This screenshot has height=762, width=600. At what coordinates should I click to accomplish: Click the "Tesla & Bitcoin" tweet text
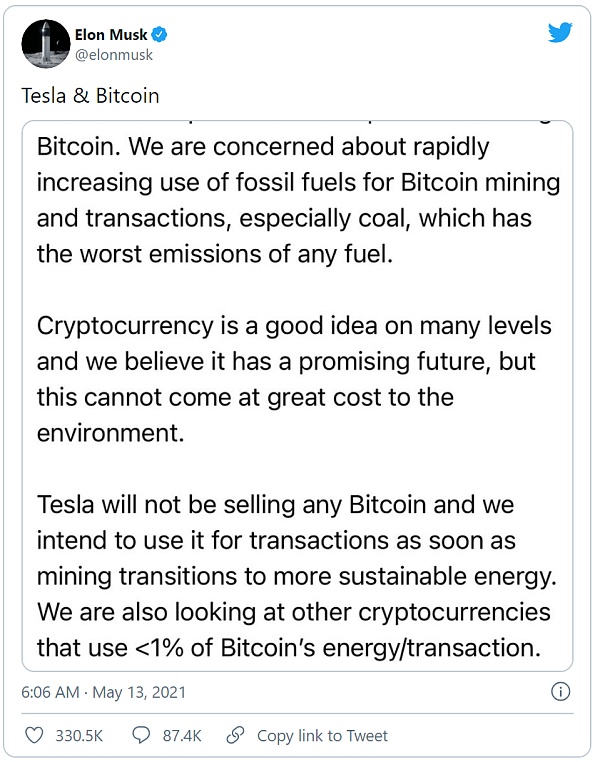coord(90,97)
